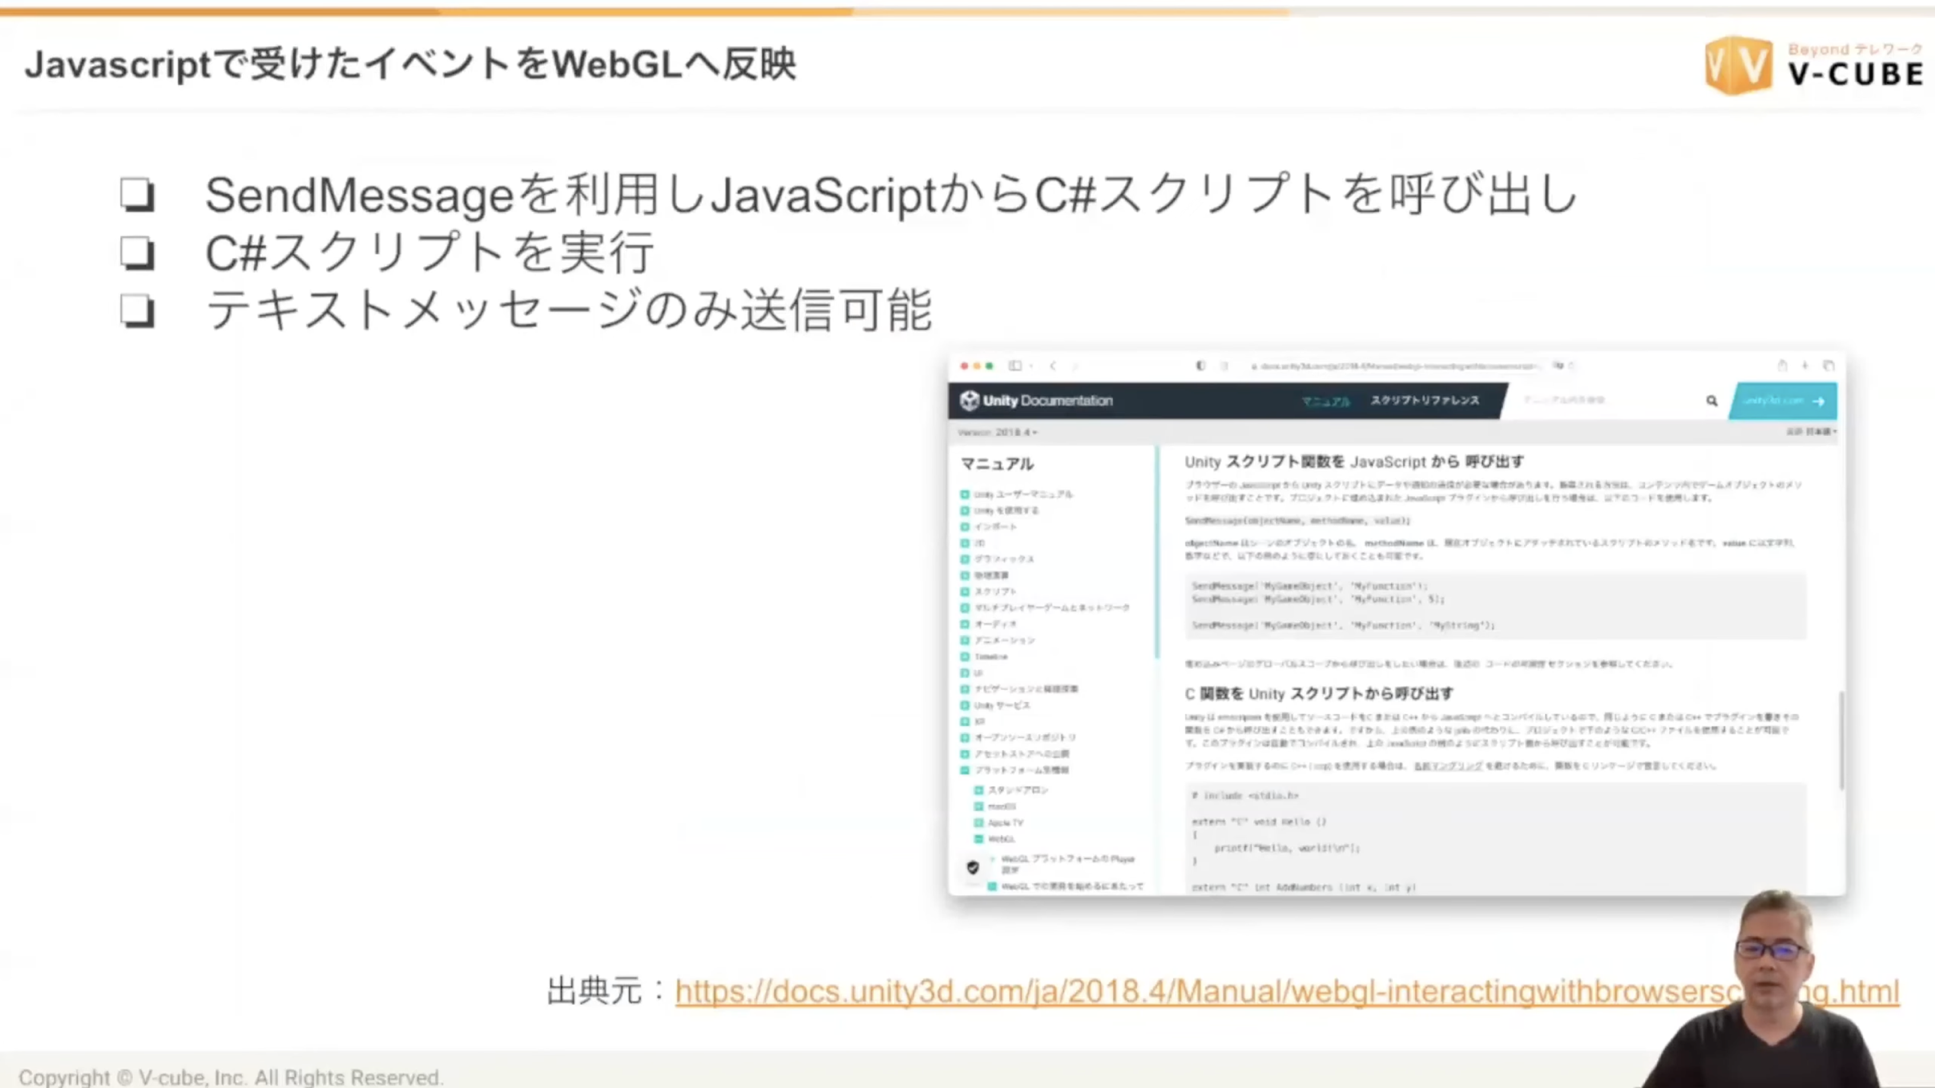Click the shield checkmark privacy badge
1935x1088 pixels.
[x=973, y=867]
